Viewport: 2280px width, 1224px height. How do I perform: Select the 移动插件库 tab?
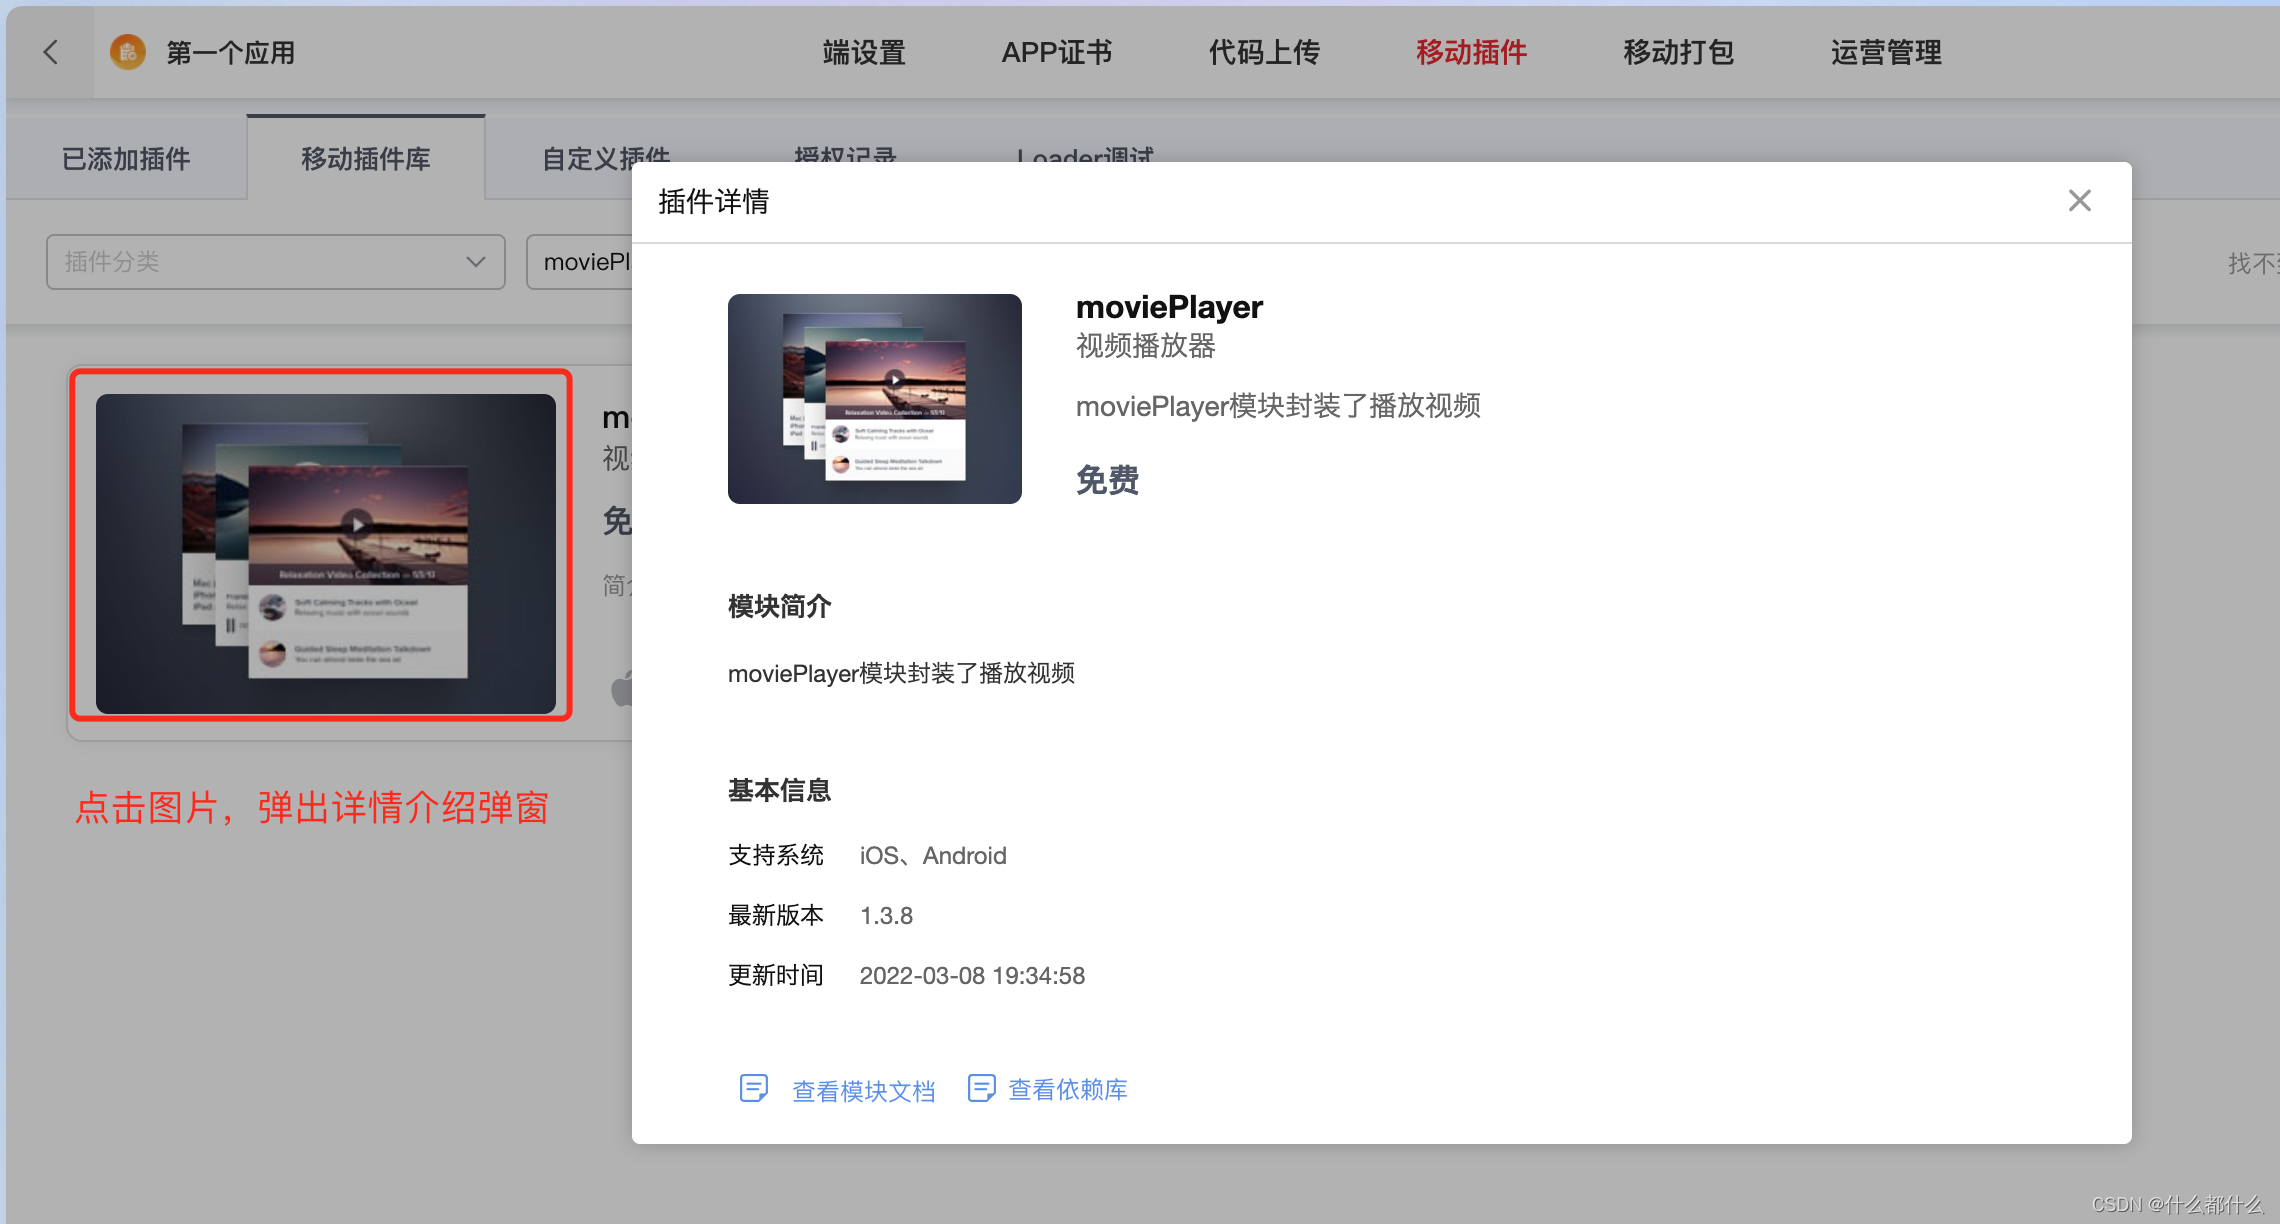coord(366,159)
